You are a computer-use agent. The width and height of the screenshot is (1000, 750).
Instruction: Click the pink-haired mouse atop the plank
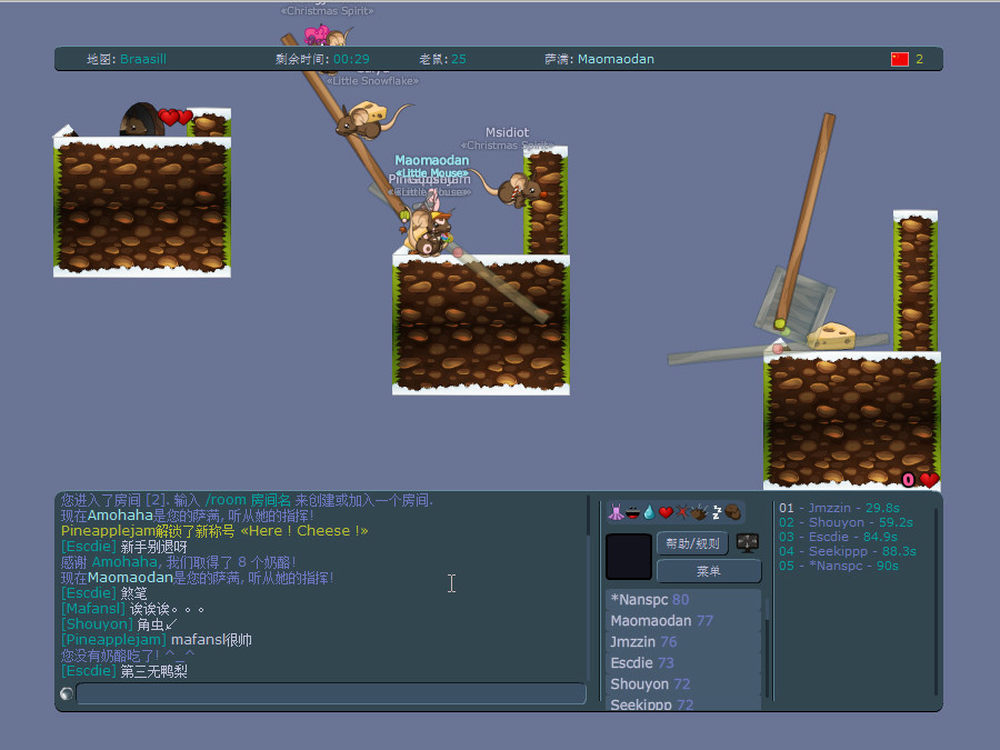click(325, 35)
